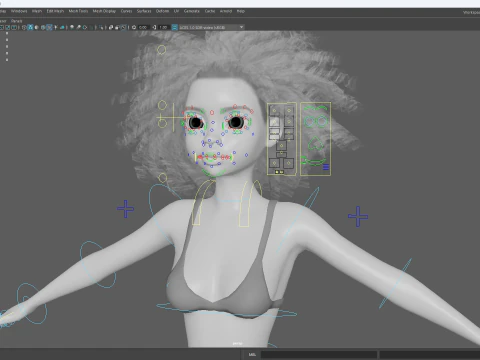Select the top-right square slider in control panel

289,110
